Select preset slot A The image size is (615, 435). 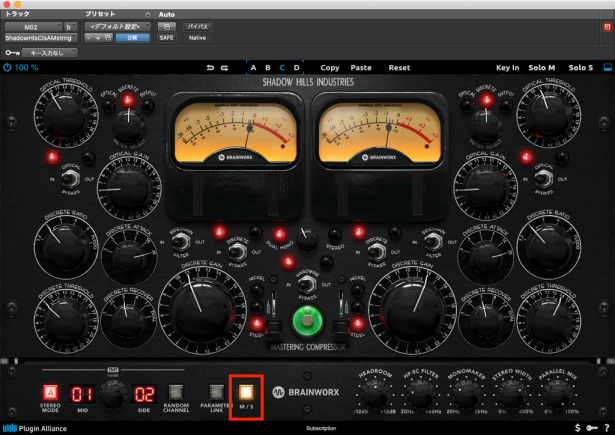click(x=254, y=67)
